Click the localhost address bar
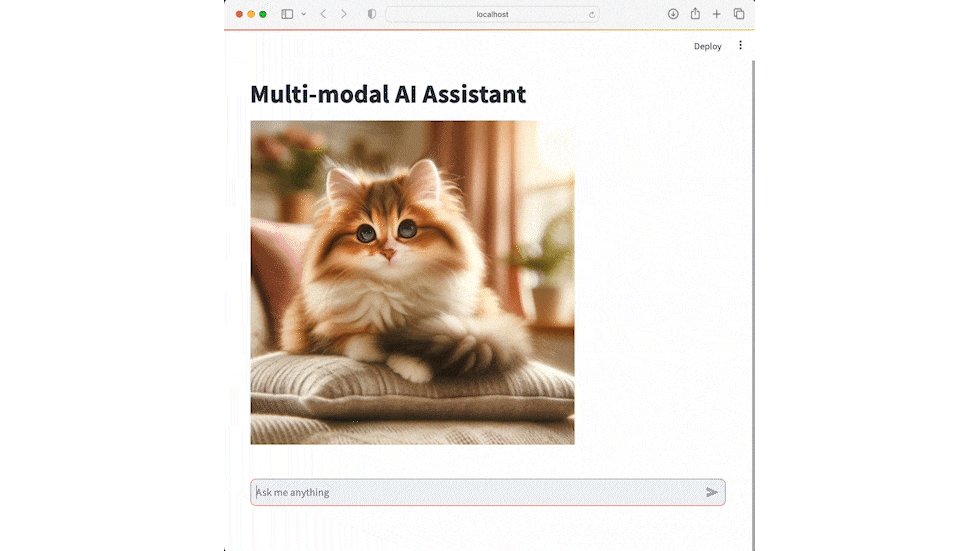This screenshot has width=980, height=551. point(492,14)
